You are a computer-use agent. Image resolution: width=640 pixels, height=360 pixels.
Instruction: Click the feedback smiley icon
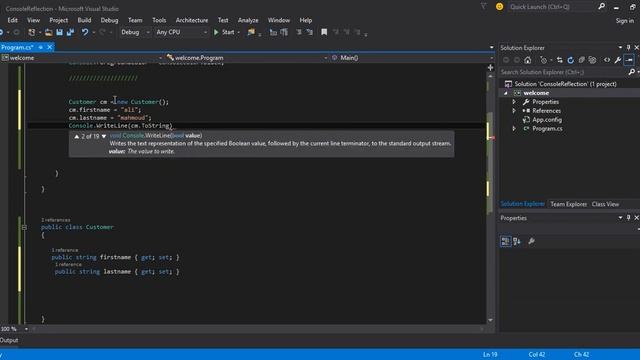click(499, 7)
